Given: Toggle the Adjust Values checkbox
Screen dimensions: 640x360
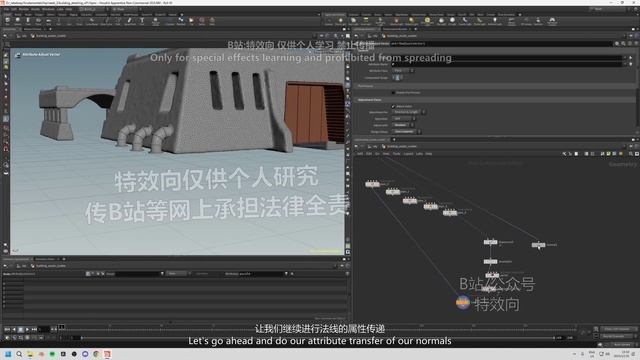Looking at the screenshot, I should point(393,106).
